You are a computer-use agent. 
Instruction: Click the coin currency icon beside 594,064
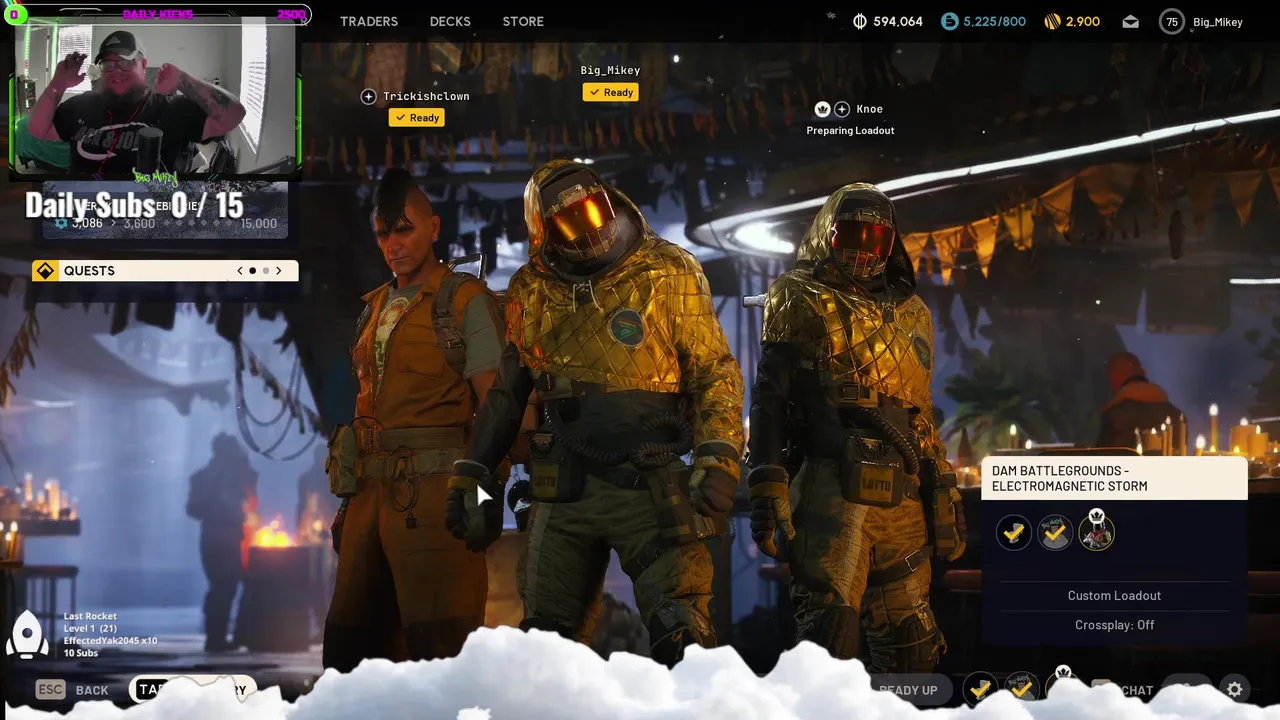pos(860,21)
